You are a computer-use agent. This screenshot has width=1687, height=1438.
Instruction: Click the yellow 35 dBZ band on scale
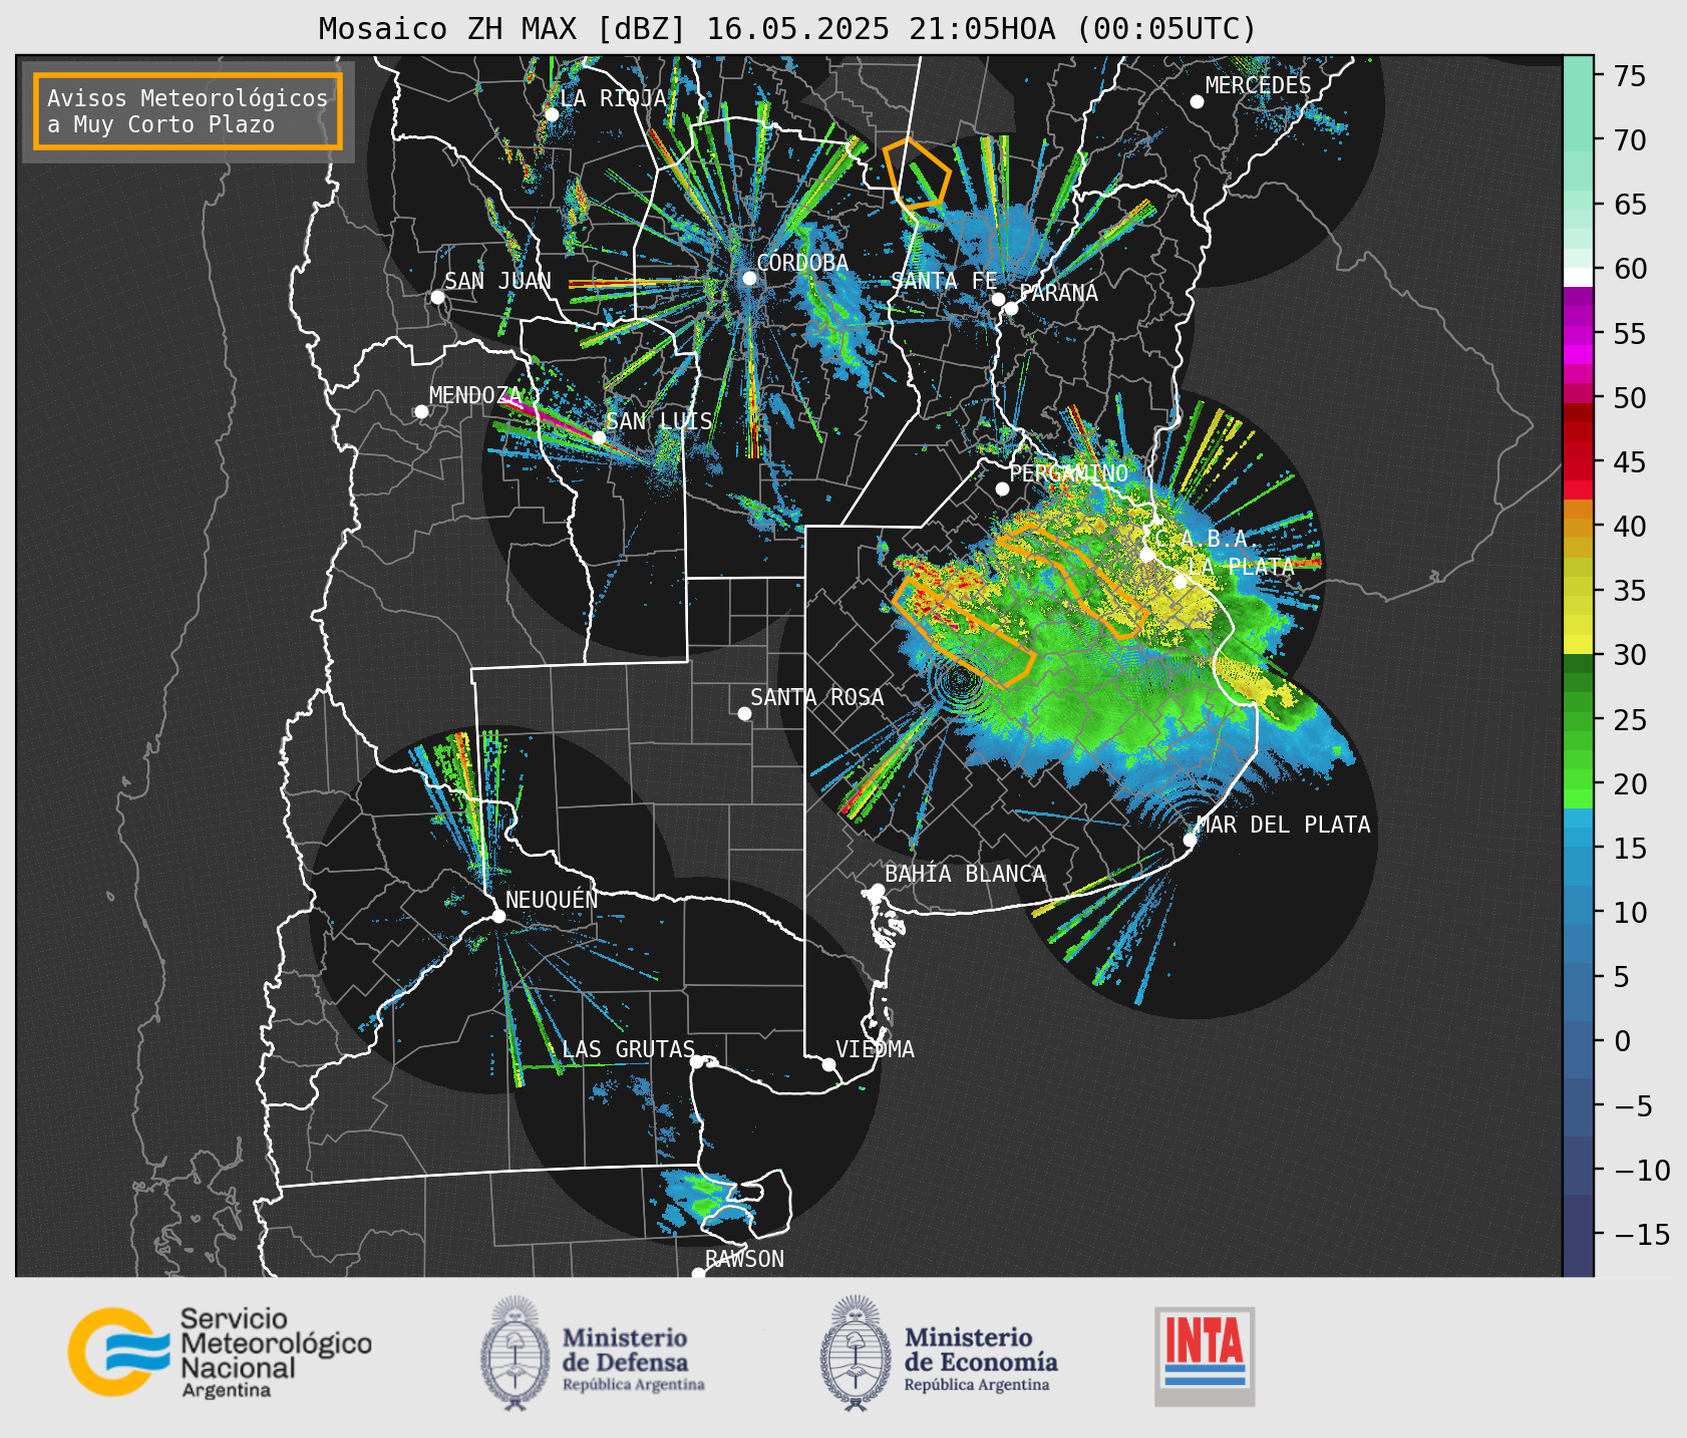click(x=1578, y=590)
